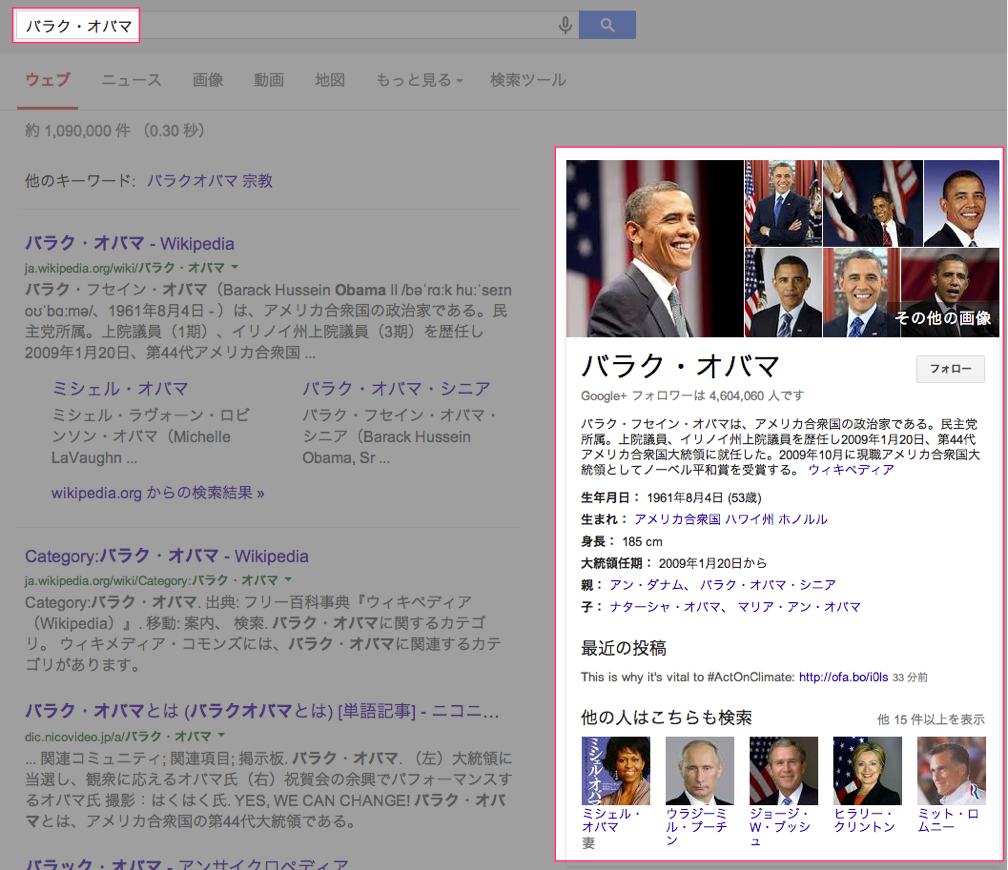
Task: Click the blue magnifier search button
Action: (x=607, y=25)
